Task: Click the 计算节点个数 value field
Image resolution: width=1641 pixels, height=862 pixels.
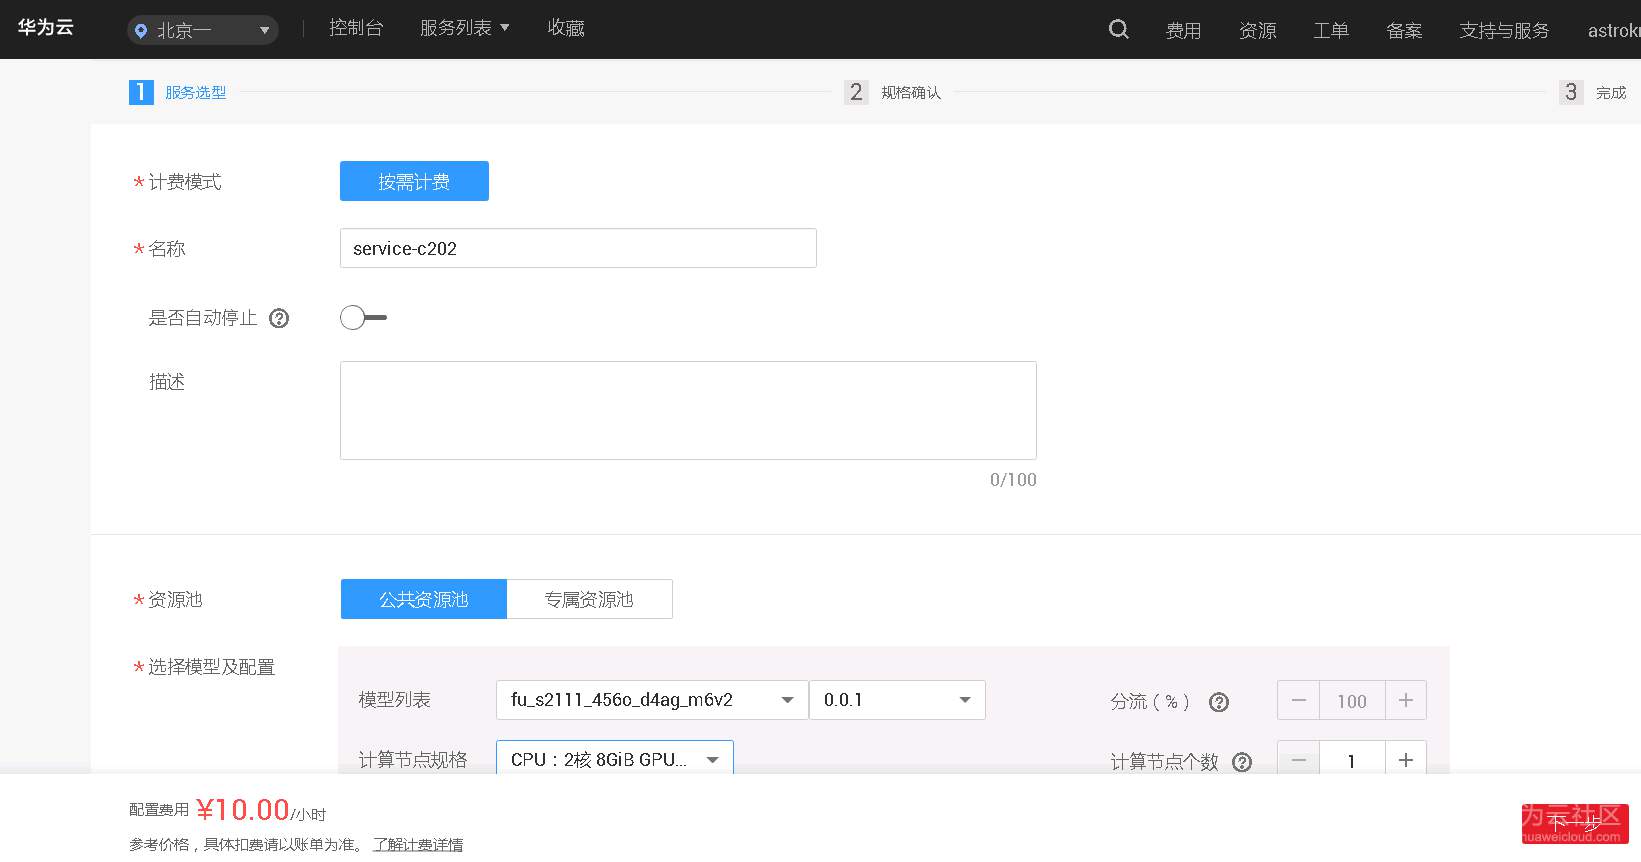Action: coord(1352,760)
